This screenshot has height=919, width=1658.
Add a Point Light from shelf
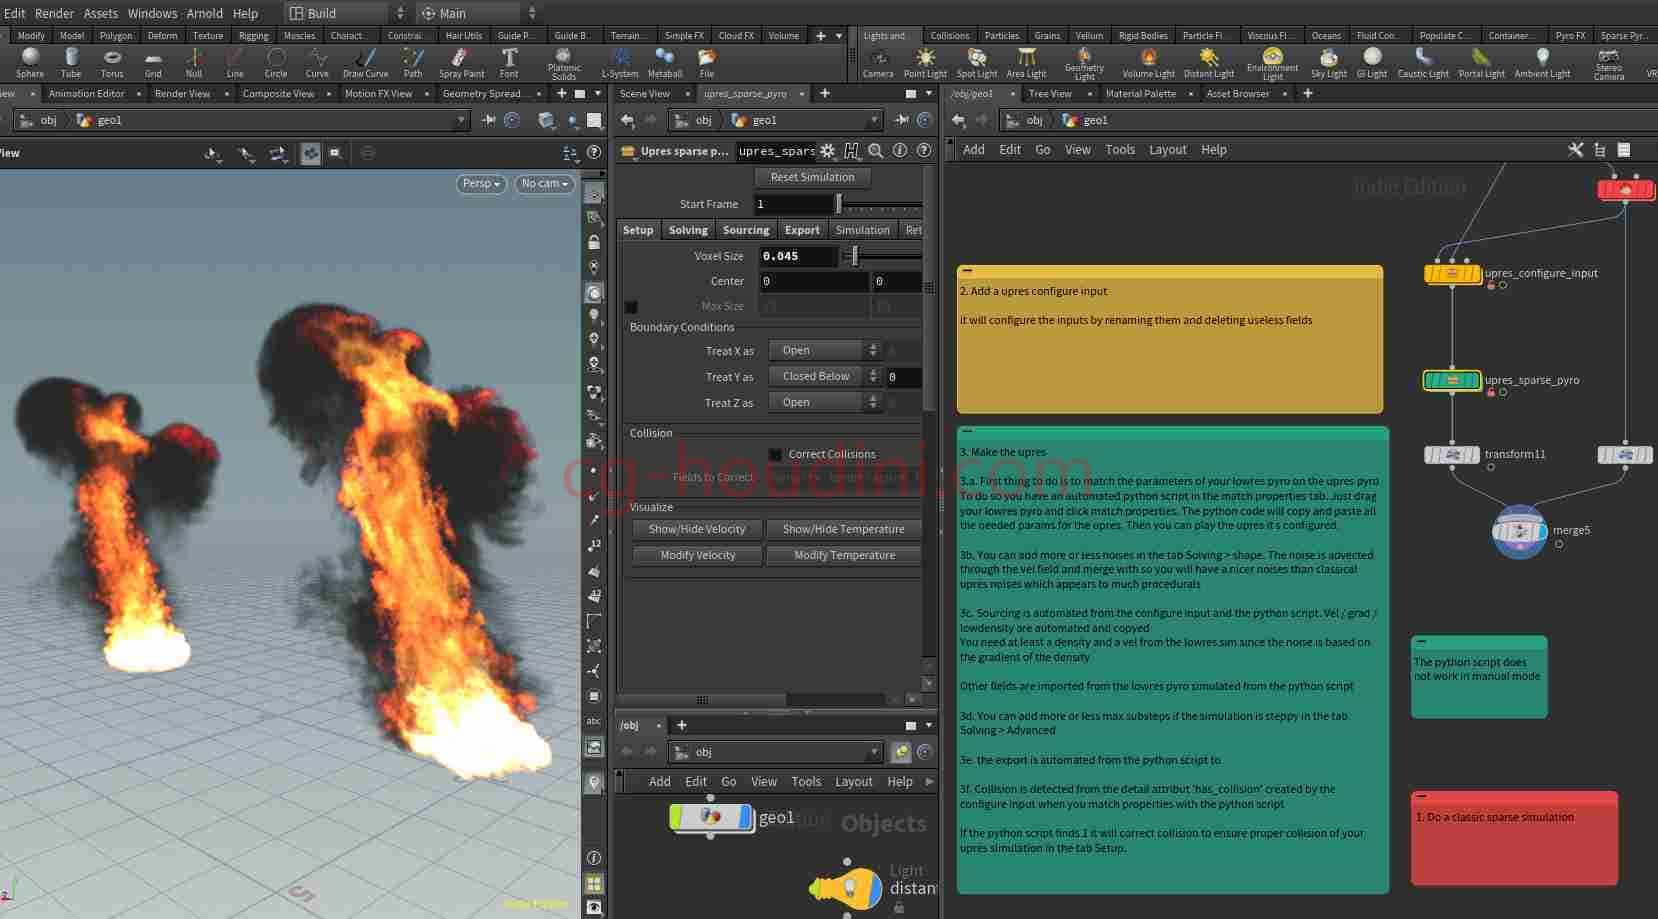click(925, 63)
